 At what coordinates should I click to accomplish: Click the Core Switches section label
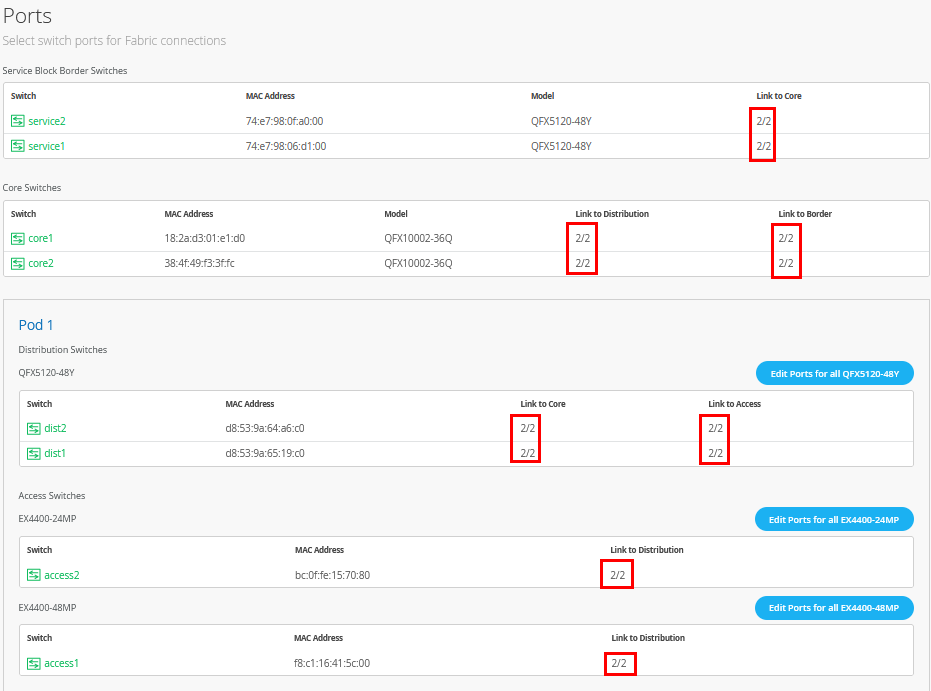pos(31,188)
